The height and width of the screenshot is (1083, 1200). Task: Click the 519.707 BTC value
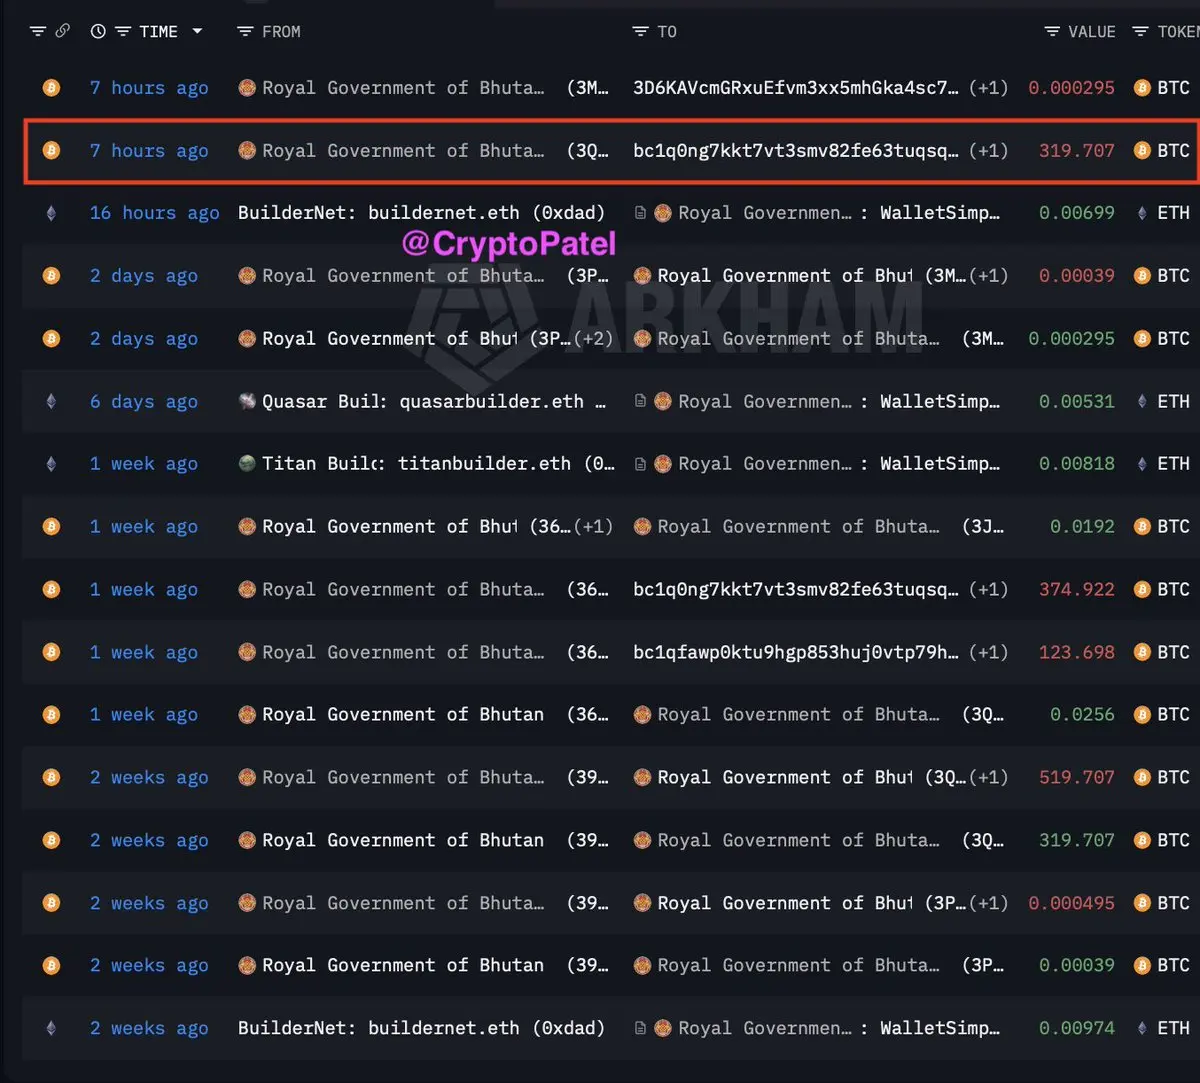pyautogui.click(x=1077, y=778)
